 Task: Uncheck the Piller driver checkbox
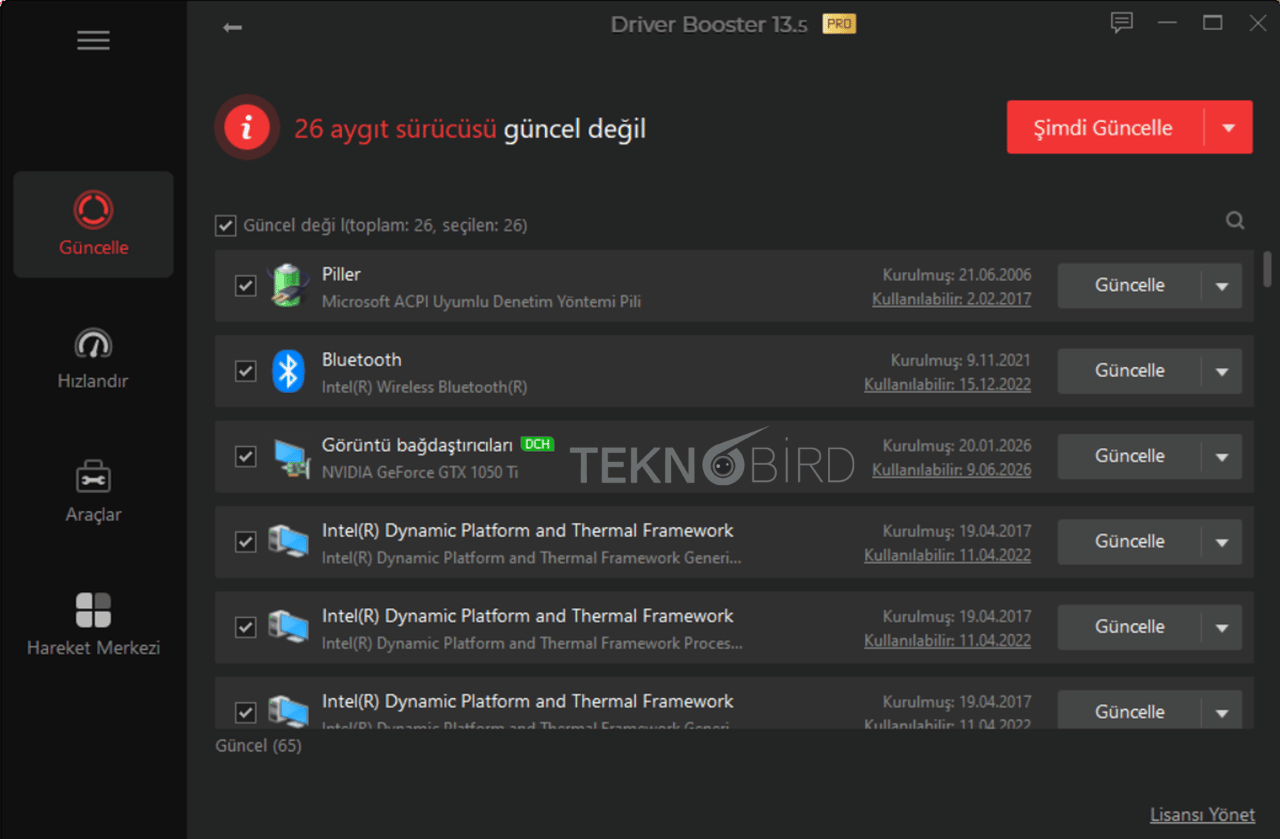point(245,286)
